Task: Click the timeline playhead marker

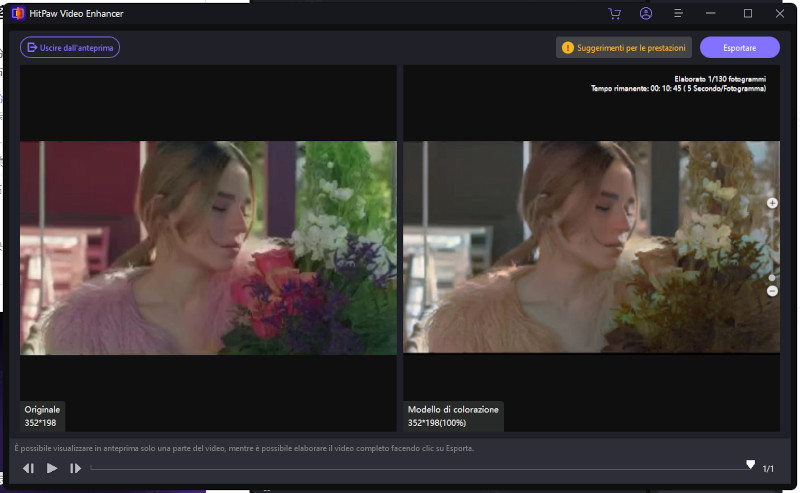Action: click(751, 465)
